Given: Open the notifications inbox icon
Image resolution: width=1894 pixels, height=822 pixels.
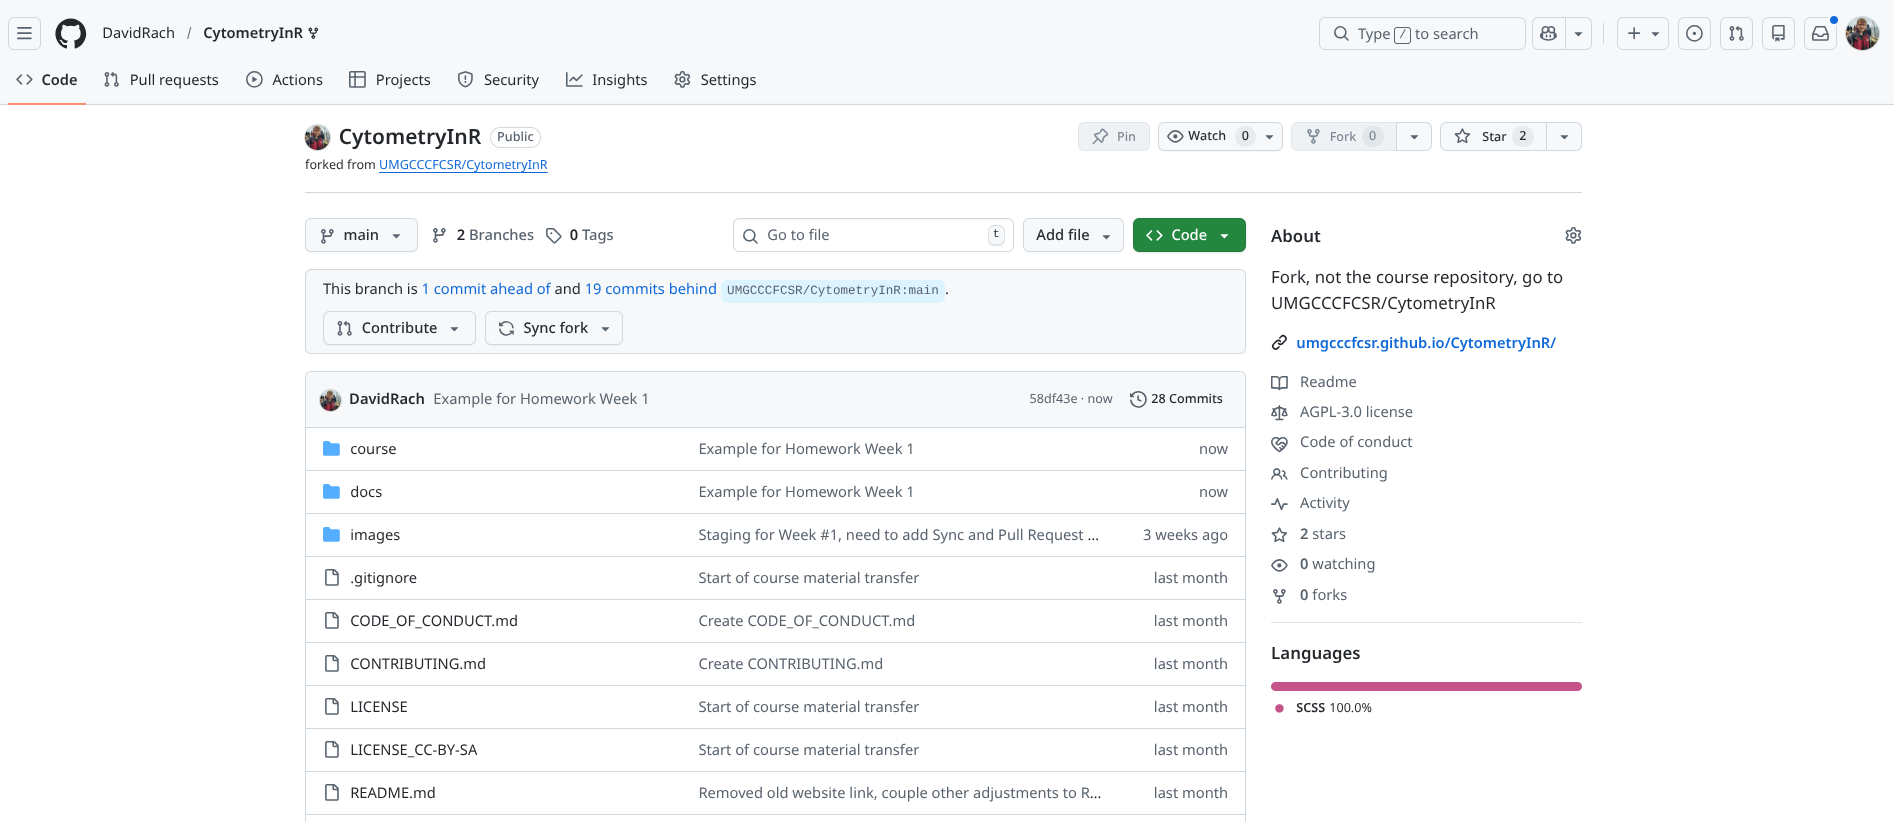Looking at the screenshot, I should pyautogui.click(x=1820, y=33).
